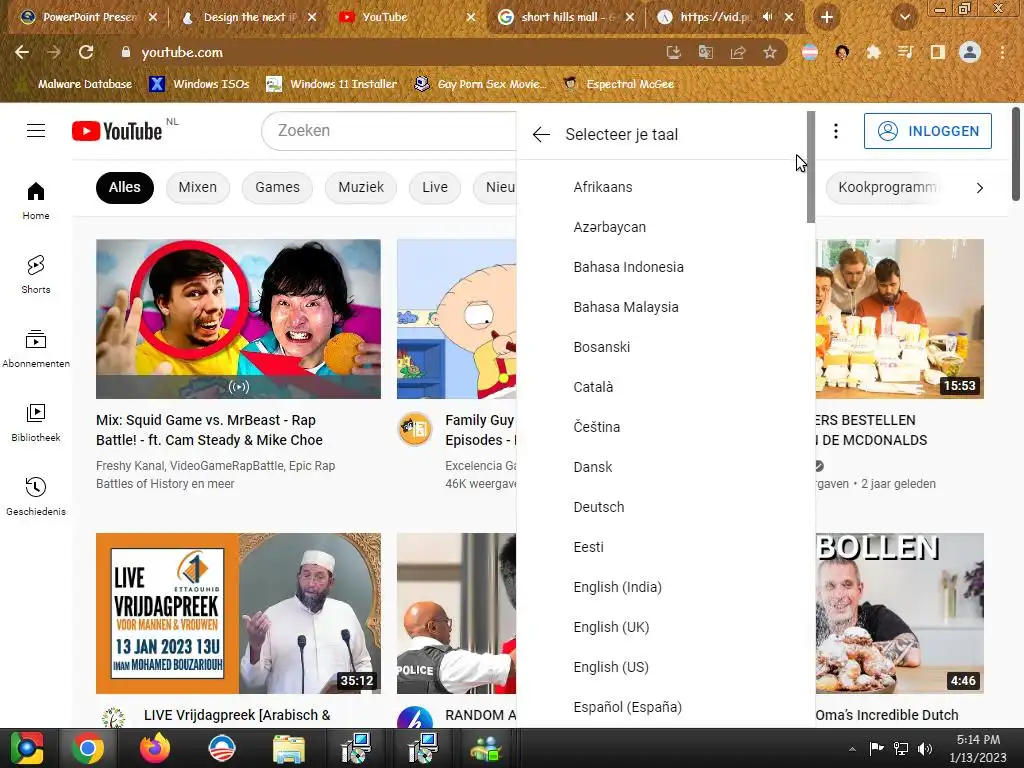Open Abonnementen in the sidebar

36,349
